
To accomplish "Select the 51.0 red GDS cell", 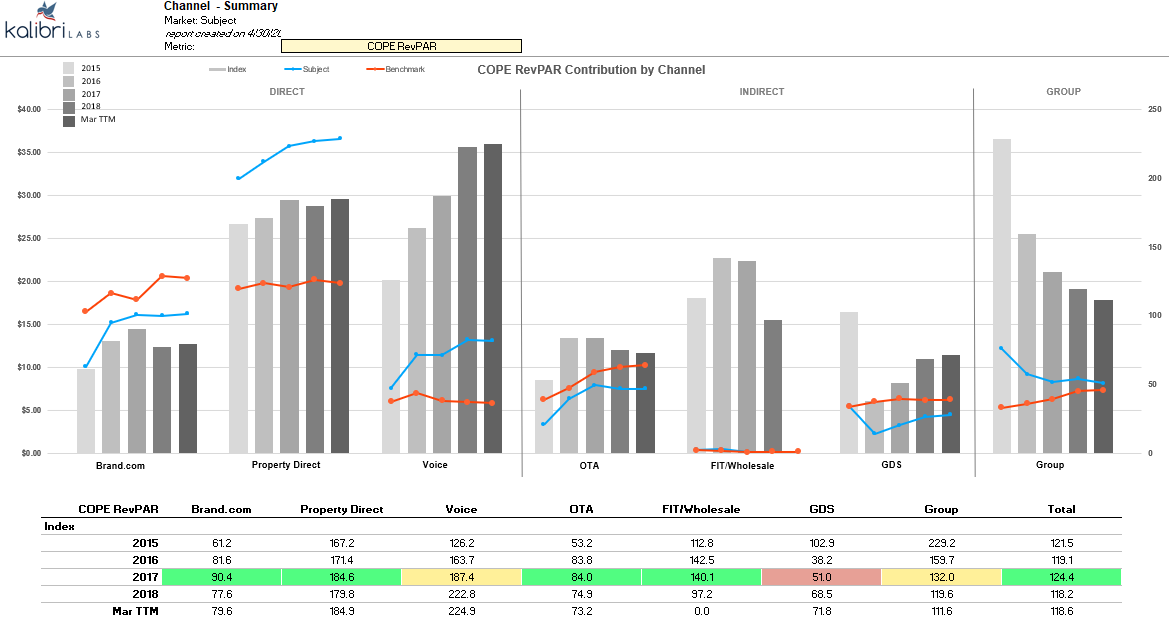I will (822, 577).
